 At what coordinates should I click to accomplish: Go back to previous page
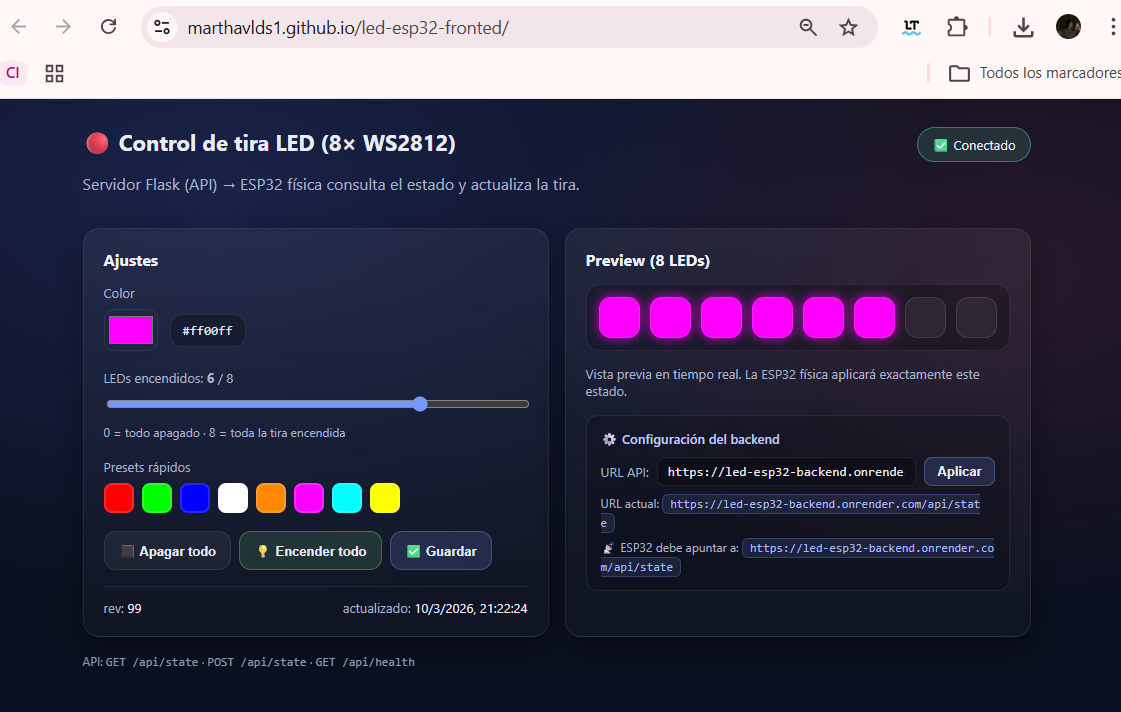(x=19, y=27)
